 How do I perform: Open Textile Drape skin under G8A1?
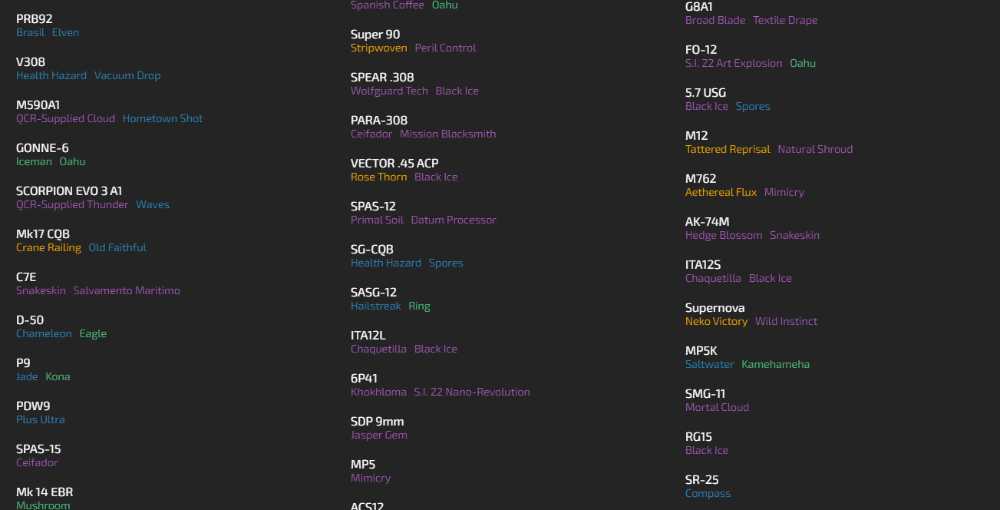tap(785, 20)
